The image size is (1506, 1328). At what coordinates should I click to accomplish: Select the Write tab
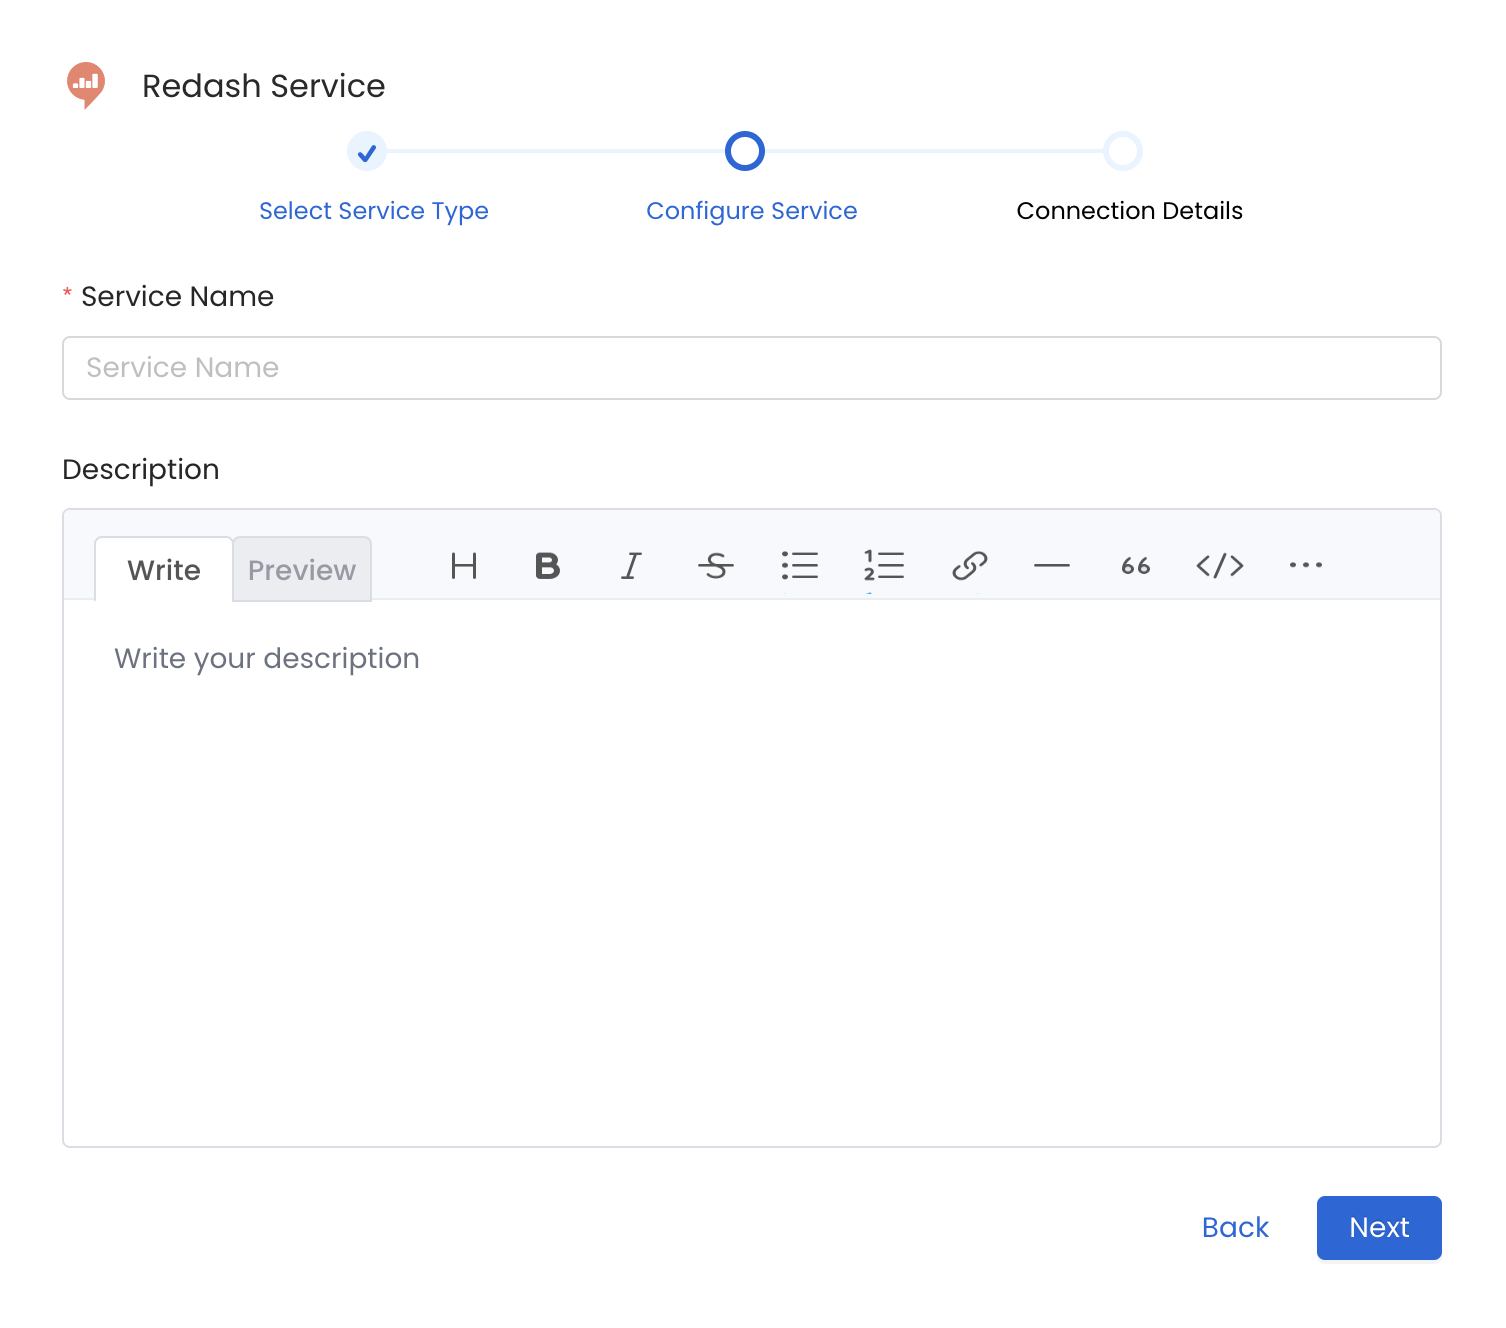[163, 569]
